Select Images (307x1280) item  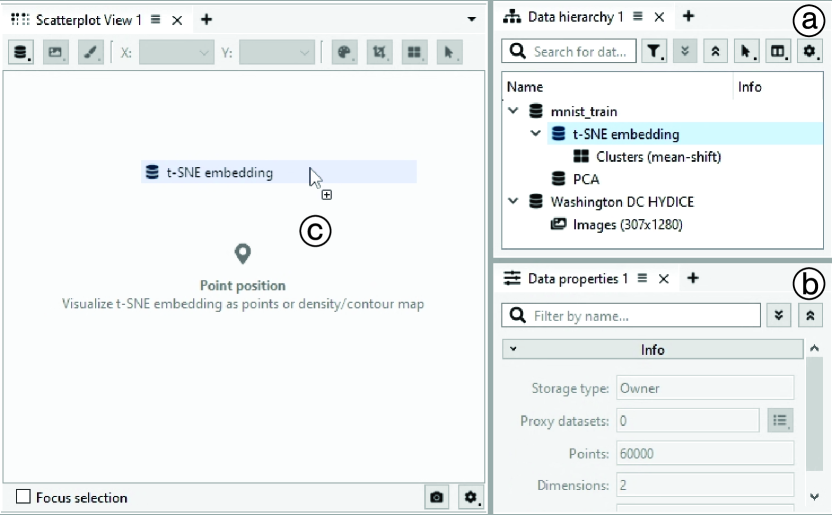click(628, 225)
